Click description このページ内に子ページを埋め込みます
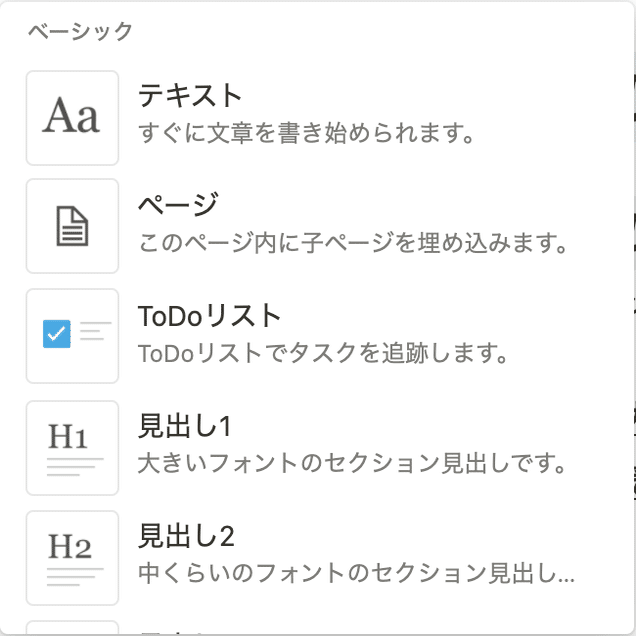This screenshot has height=636, width=636. click(x=352, y=242)
